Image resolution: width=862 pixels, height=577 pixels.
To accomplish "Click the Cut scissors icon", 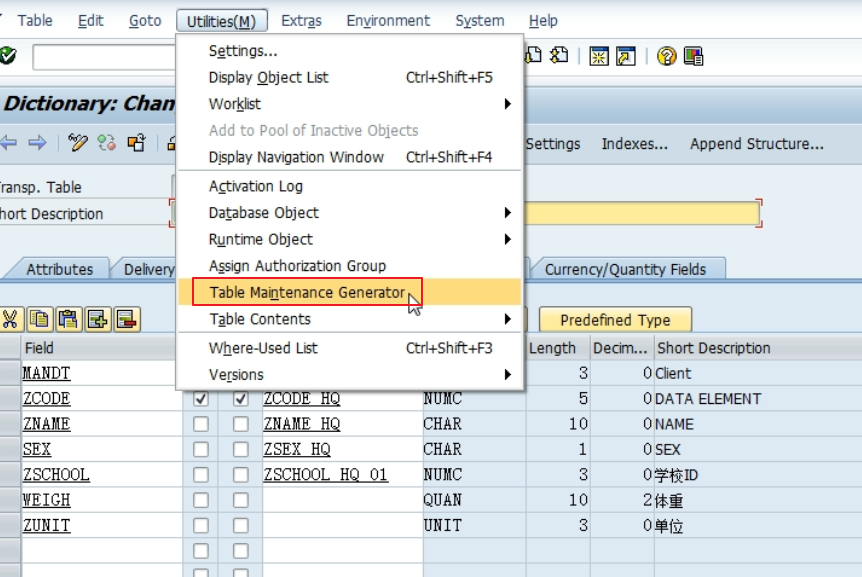I will coord(10,319).
